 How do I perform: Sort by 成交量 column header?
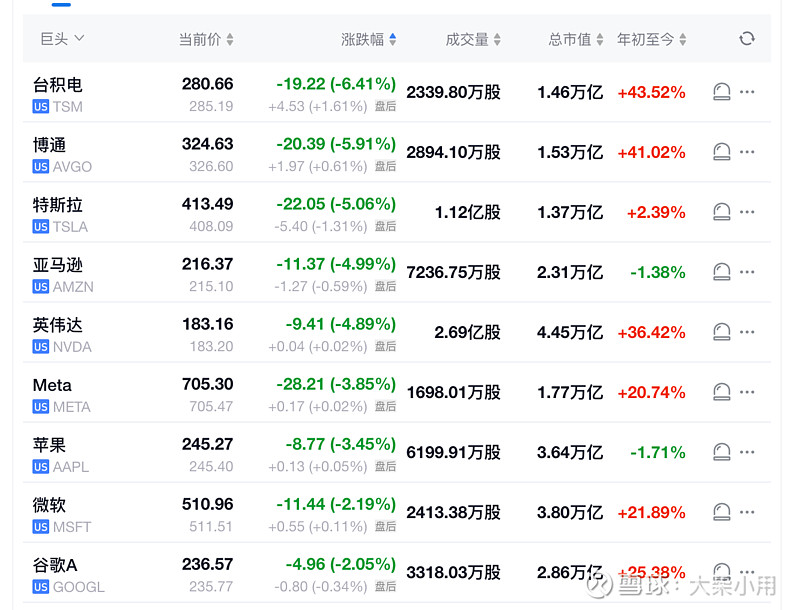pyautogui.click(x=473, y=40)
